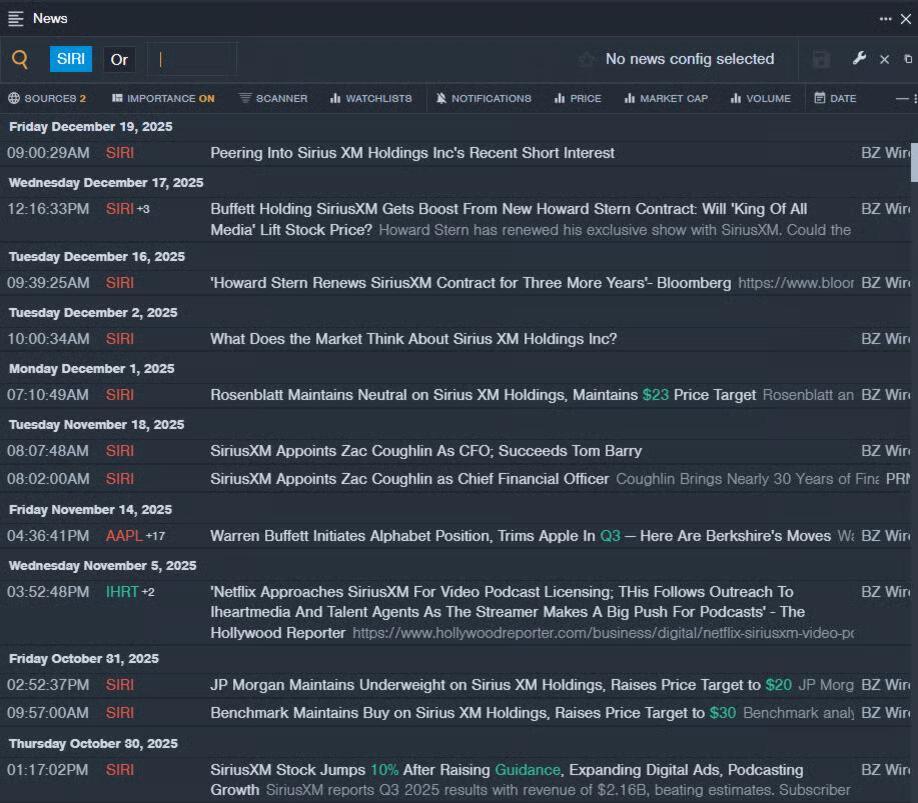This screenshot has height=803, width=918.
Task: Expand the Sources filter dropdown
Action: pyautogui.click(x=47, y=98)
